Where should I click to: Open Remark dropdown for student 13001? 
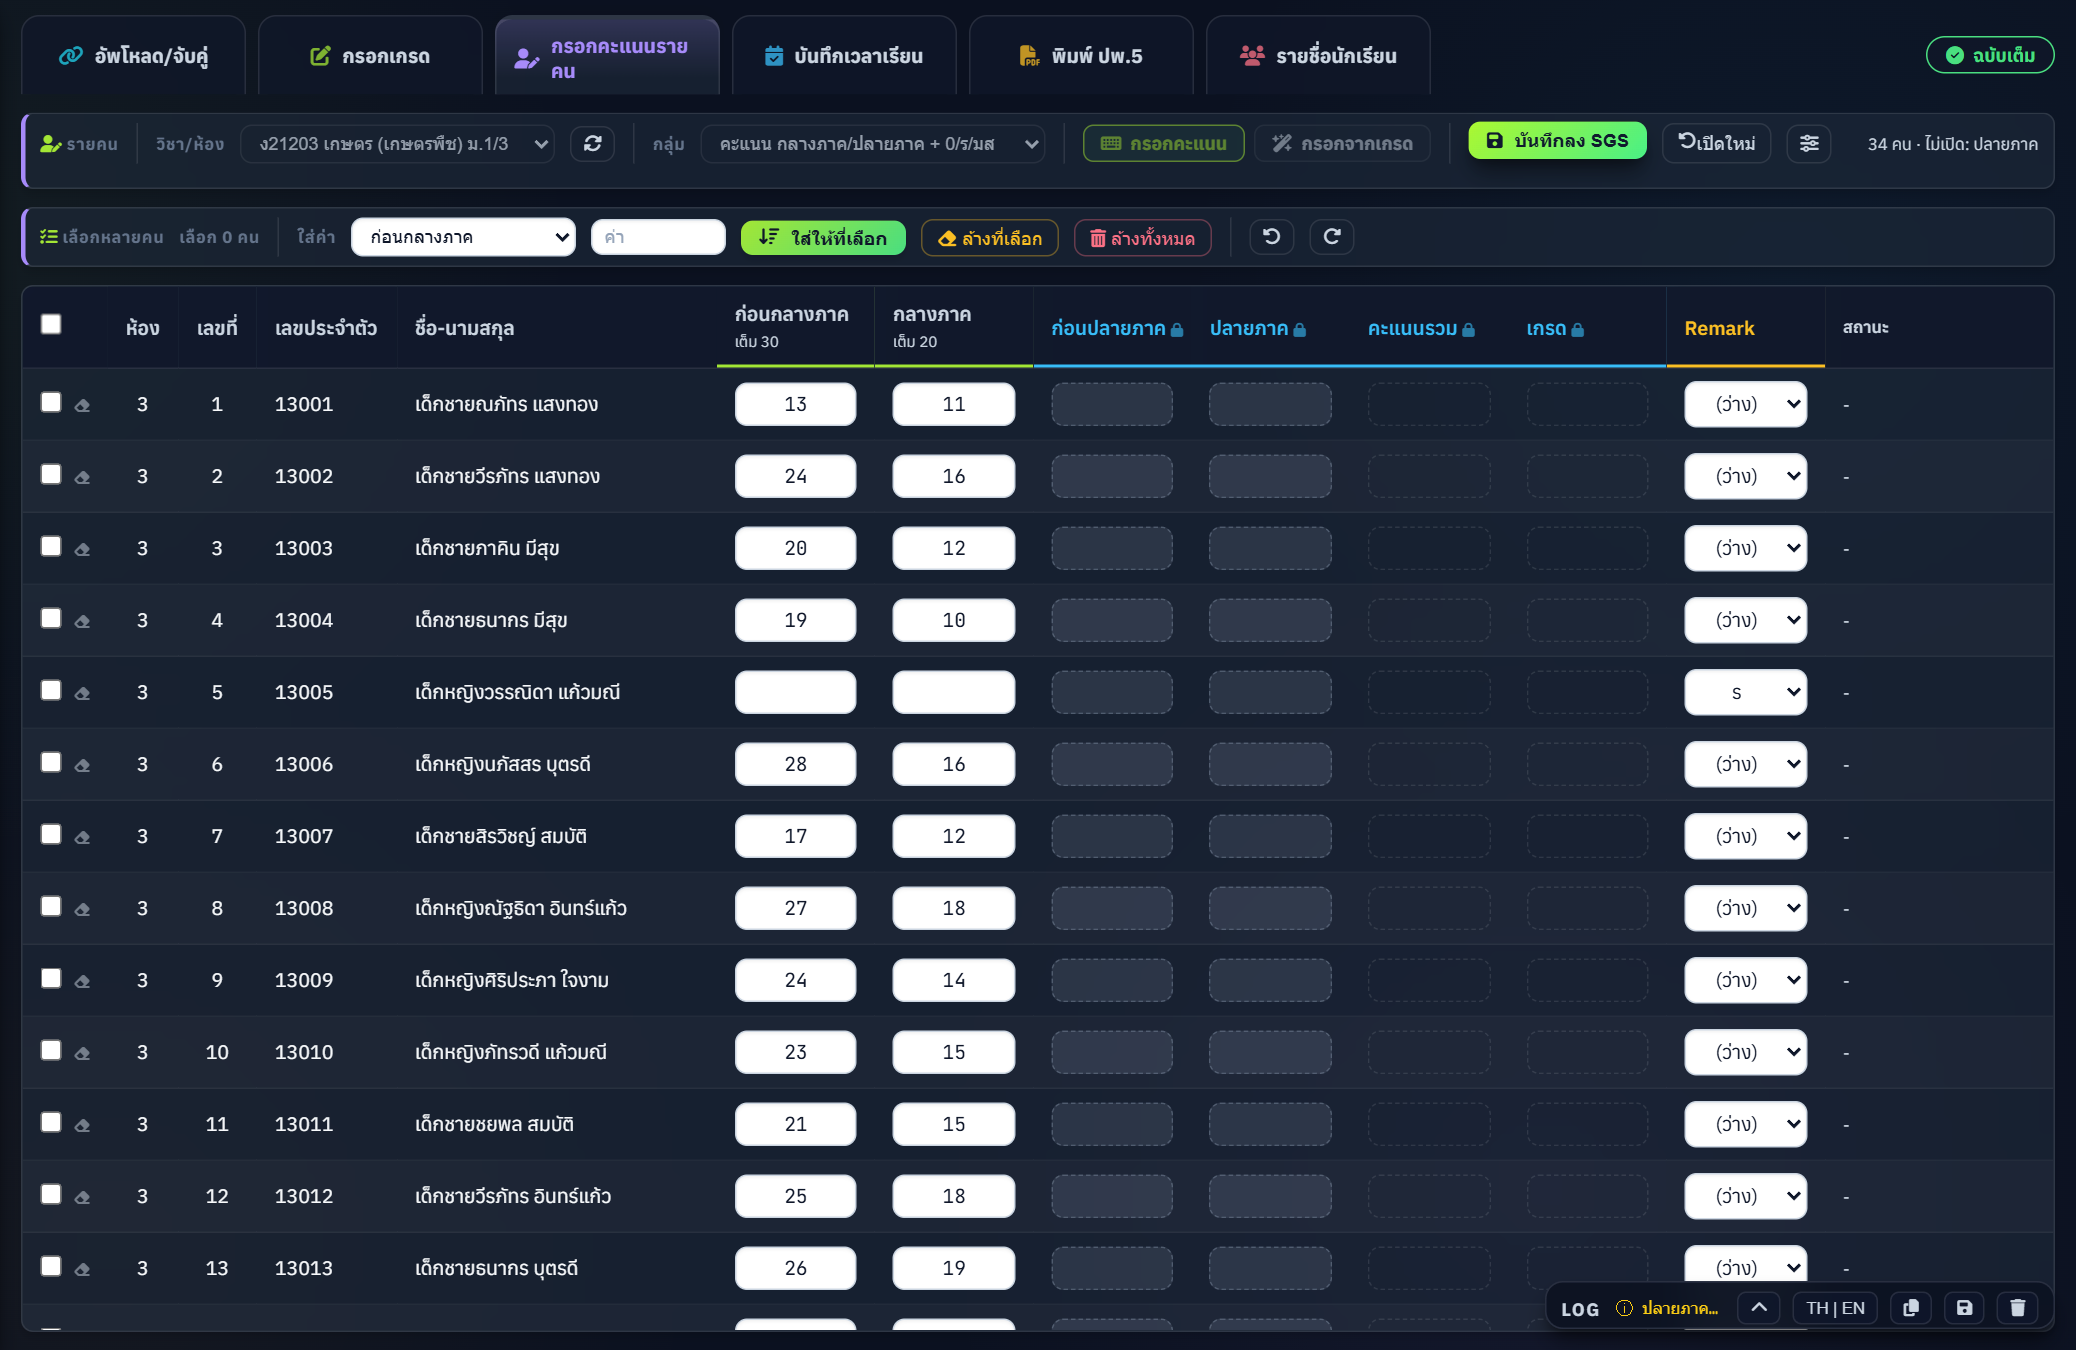coord(1745,404)
